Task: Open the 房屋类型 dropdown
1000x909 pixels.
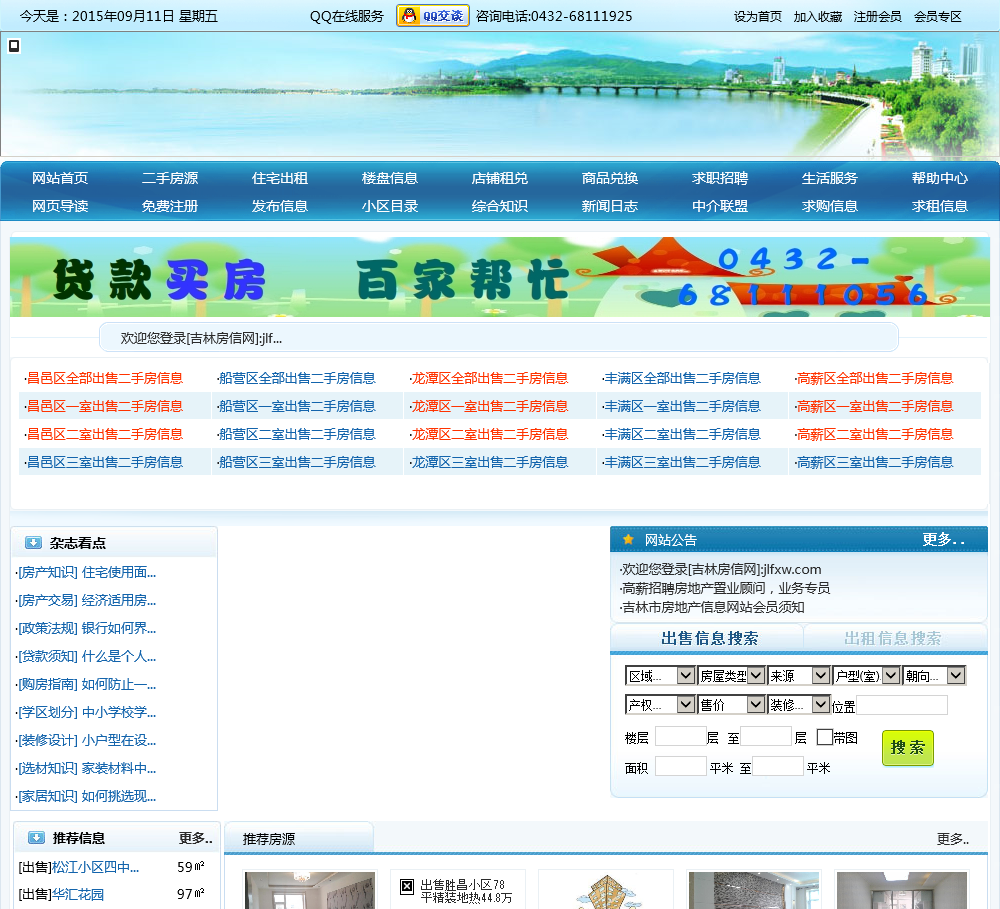Action: [731, 676]
